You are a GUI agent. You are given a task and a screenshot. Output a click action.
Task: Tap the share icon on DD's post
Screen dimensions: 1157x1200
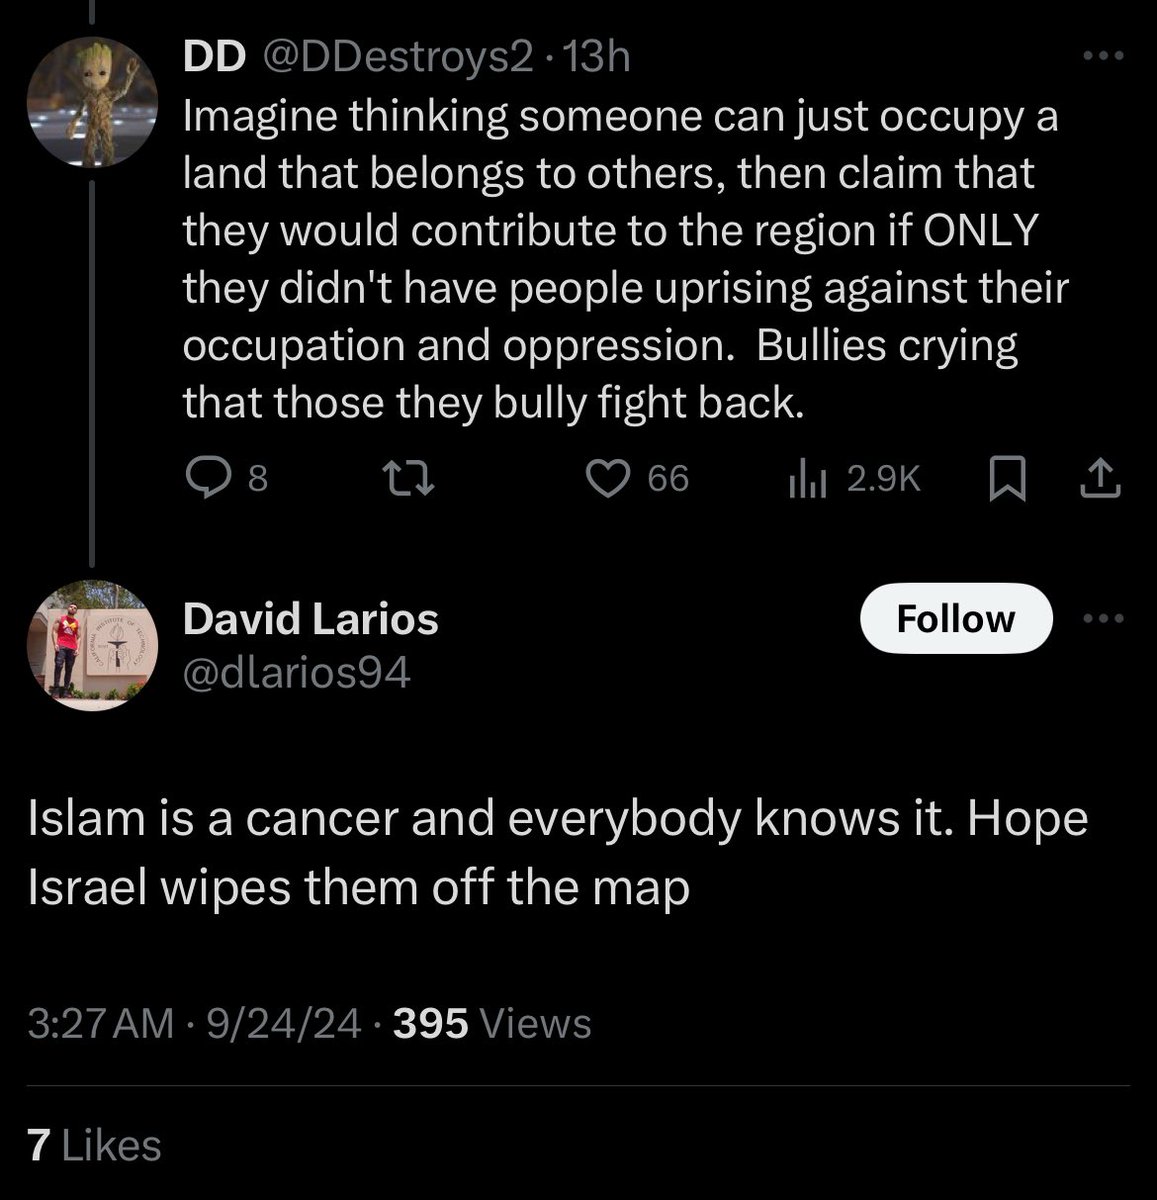click(1100, 481)
